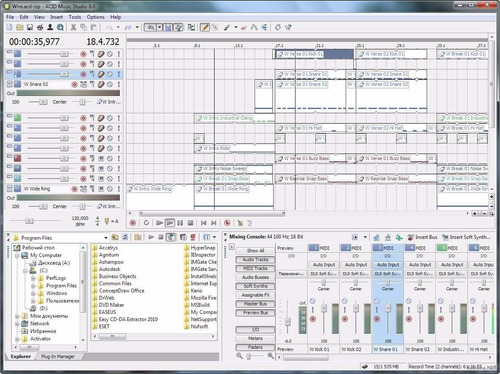This screenshot has width=500, height=374.
Task: Solo the W Wide Ring track
Action: click(x=119, y=189)
